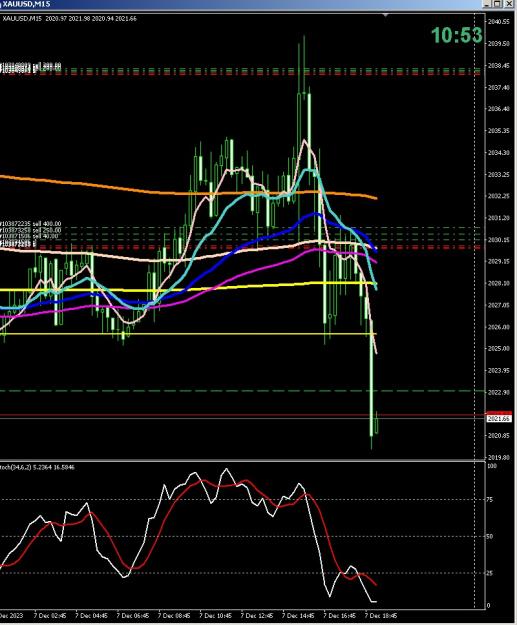The width and height of the screenshot is (517, 625).
Task: Click the green 10:53 timer label
Action: 456,35
